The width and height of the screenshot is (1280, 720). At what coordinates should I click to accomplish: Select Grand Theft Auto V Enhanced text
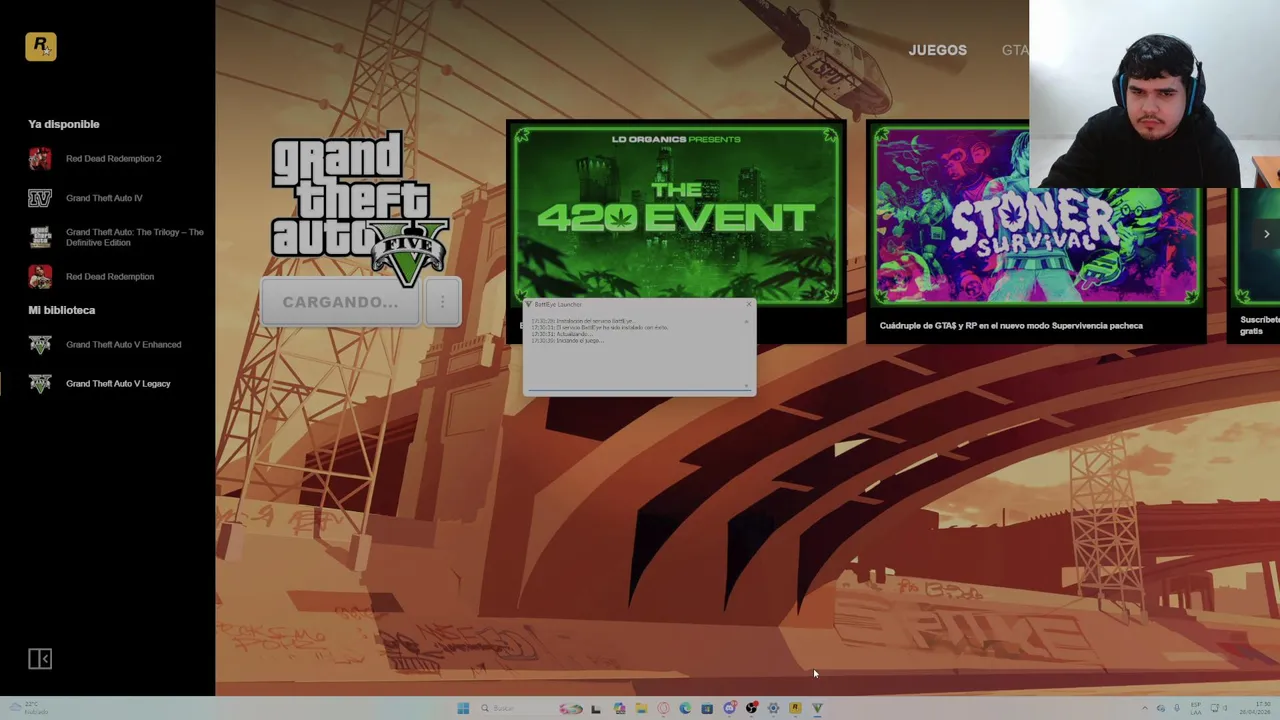[x=123, y=344]
